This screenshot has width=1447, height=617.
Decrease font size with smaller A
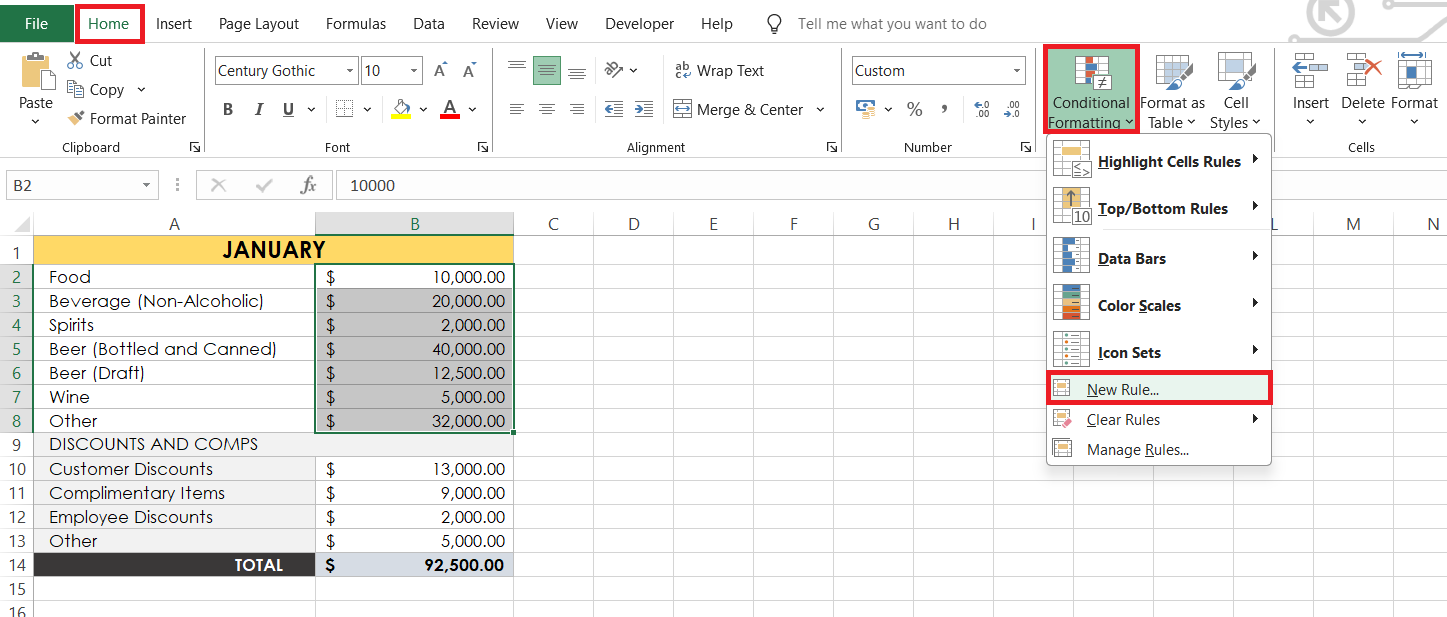tap(469, 71)
